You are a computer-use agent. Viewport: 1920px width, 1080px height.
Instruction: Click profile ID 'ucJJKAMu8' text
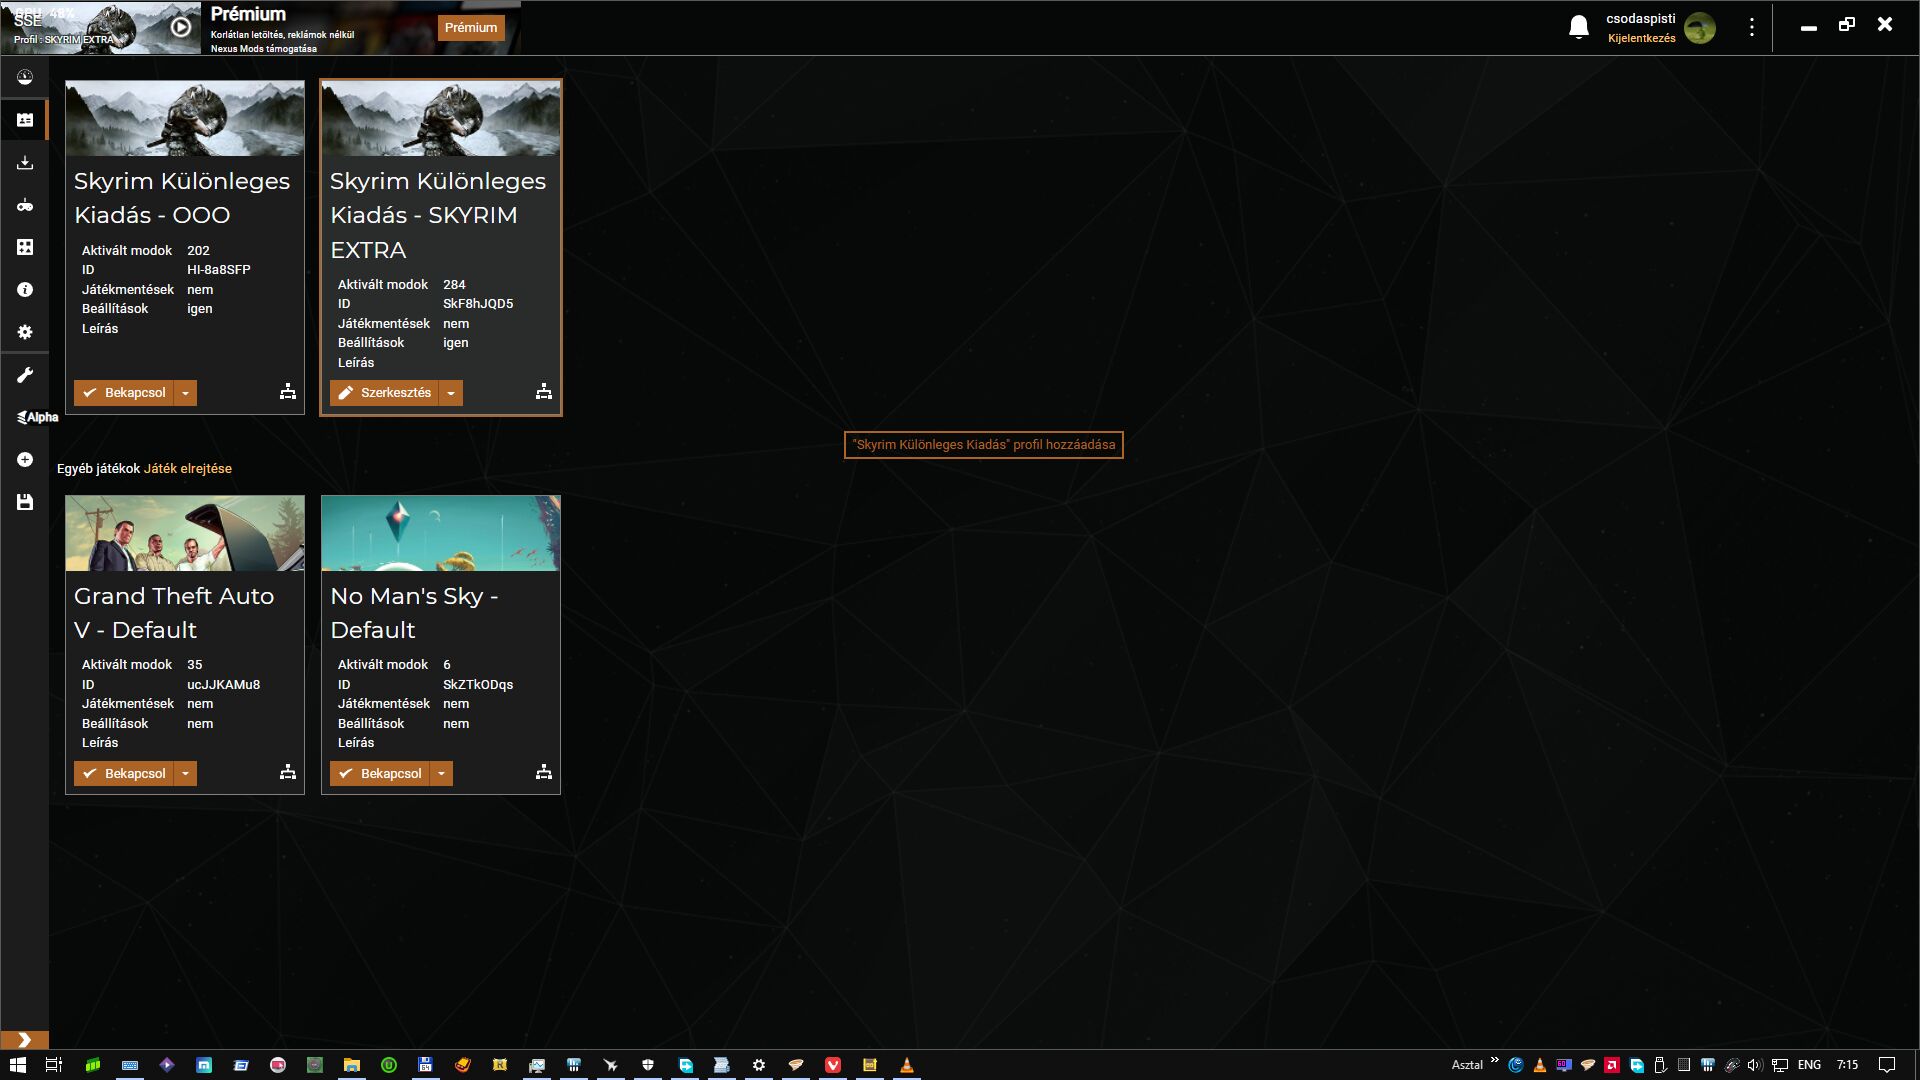[x=223, y=685]
